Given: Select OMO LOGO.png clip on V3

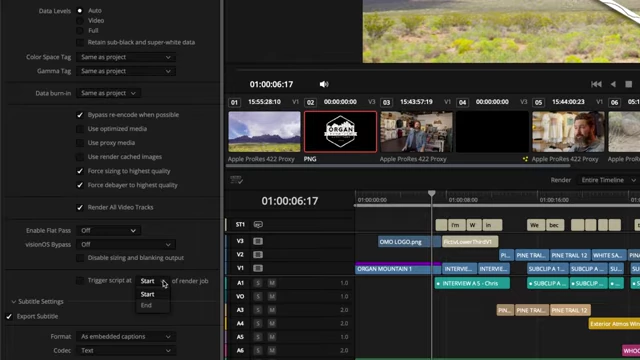Looking at the screenshot, I should [x=409, y=242].
